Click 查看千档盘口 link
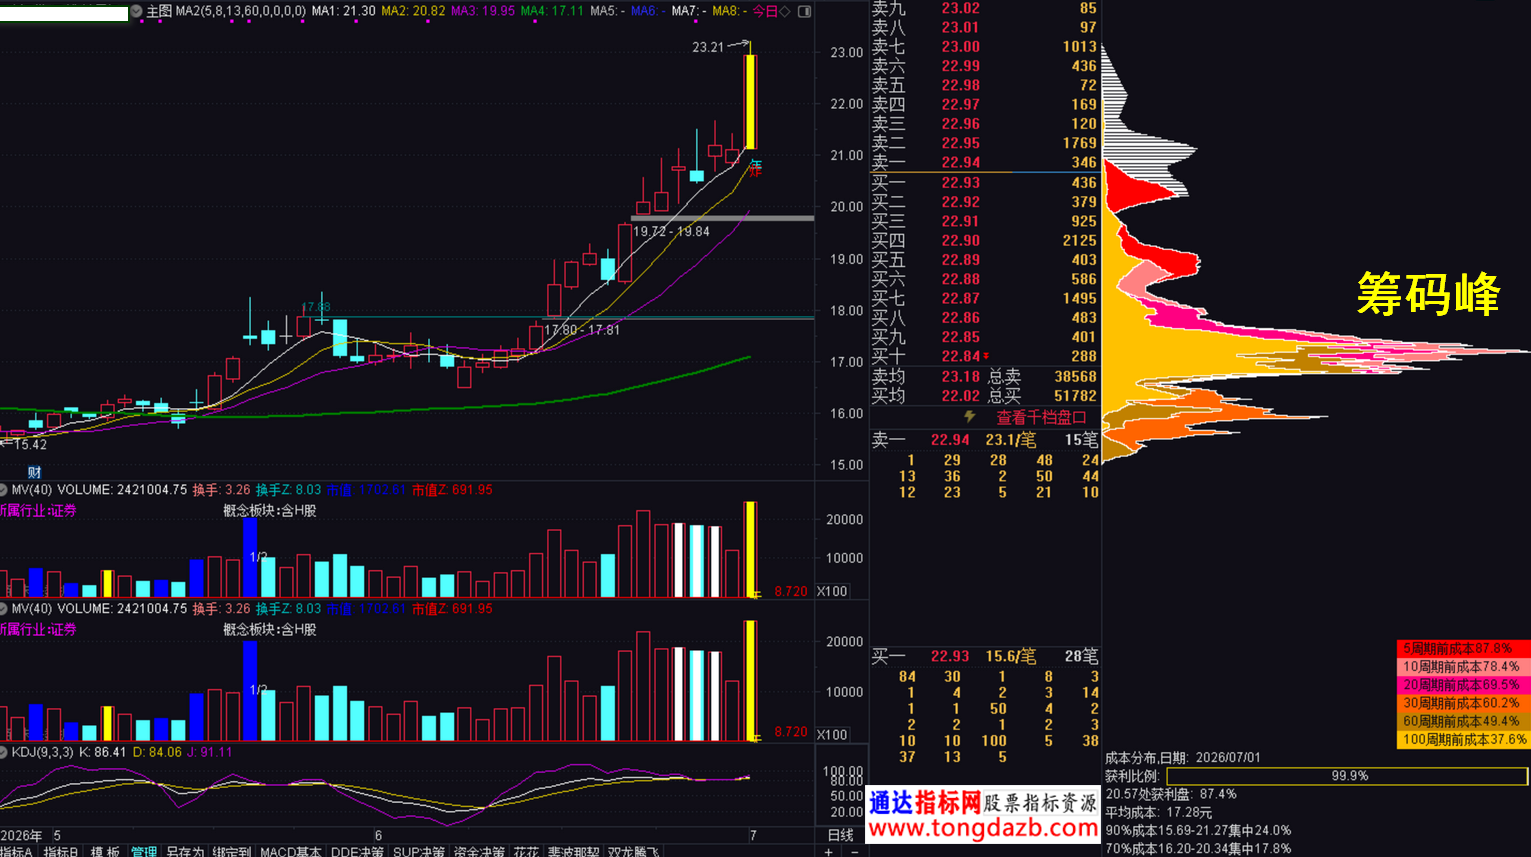The width and height of the screenshot is (1531, 857). coord(1041,417)
